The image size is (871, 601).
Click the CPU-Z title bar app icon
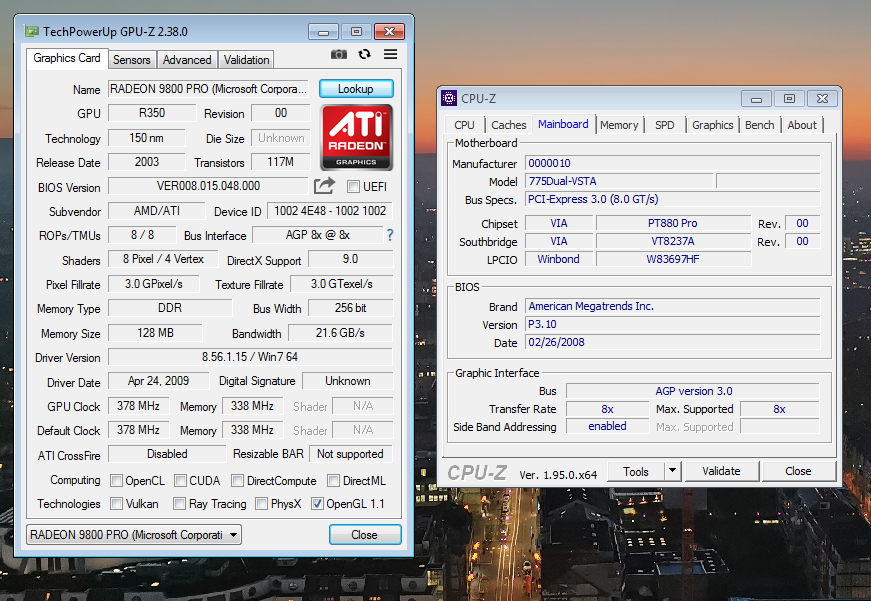pyautogui.click(x=449, y=98)
